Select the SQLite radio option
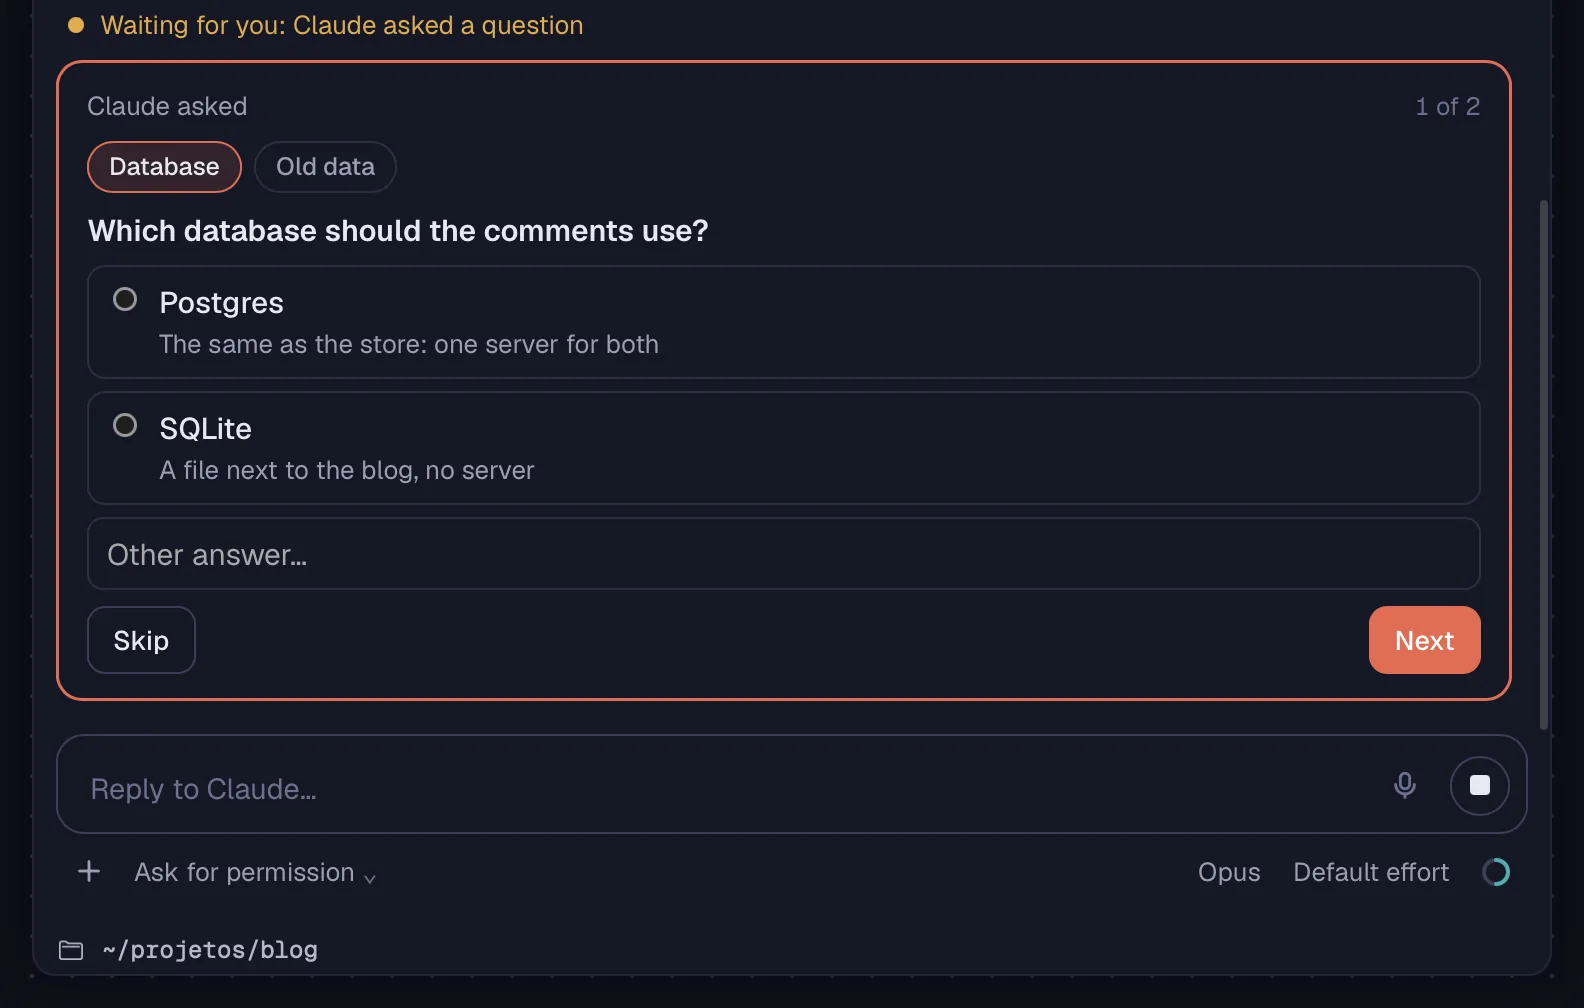The image size is (1584, 1008). pyautogui.click(x=784, y=448)
